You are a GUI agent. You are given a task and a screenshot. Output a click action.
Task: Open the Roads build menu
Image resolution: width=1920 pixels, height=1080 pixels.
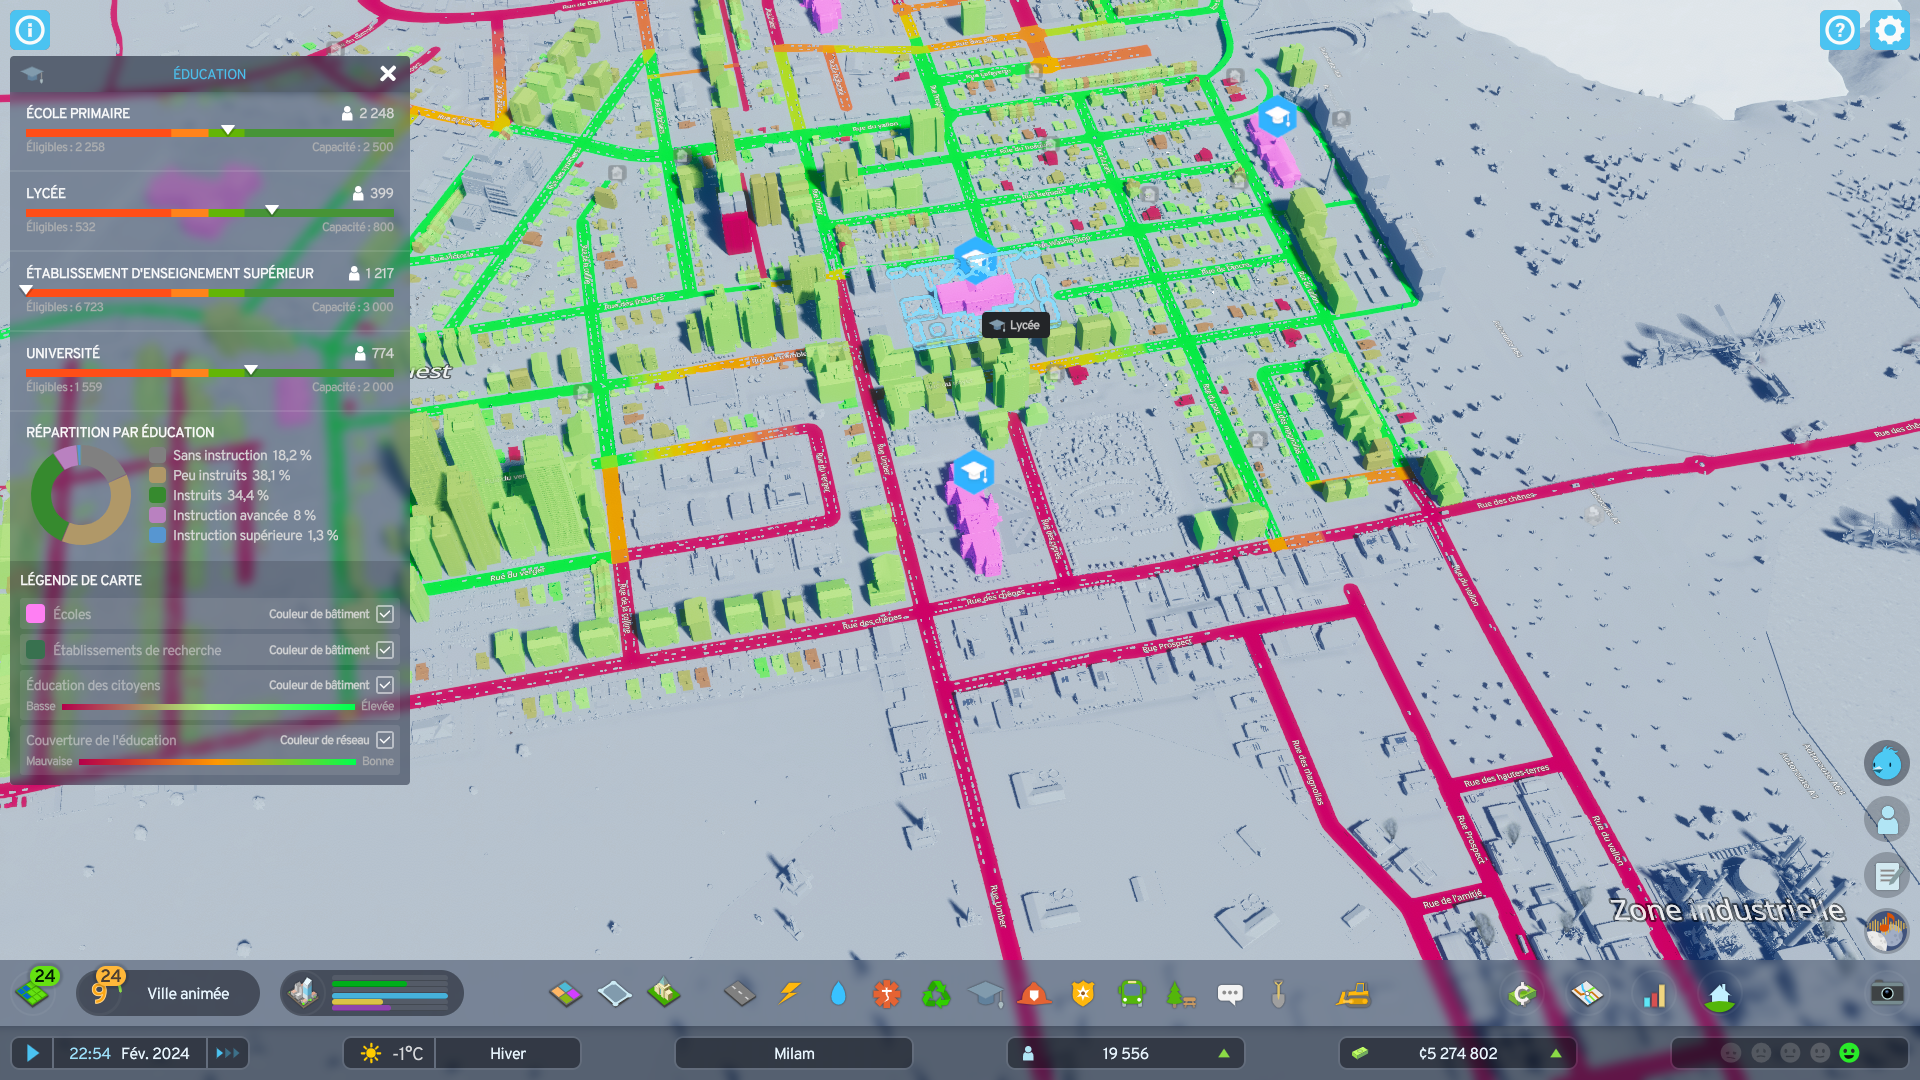[x=740, y=994]
